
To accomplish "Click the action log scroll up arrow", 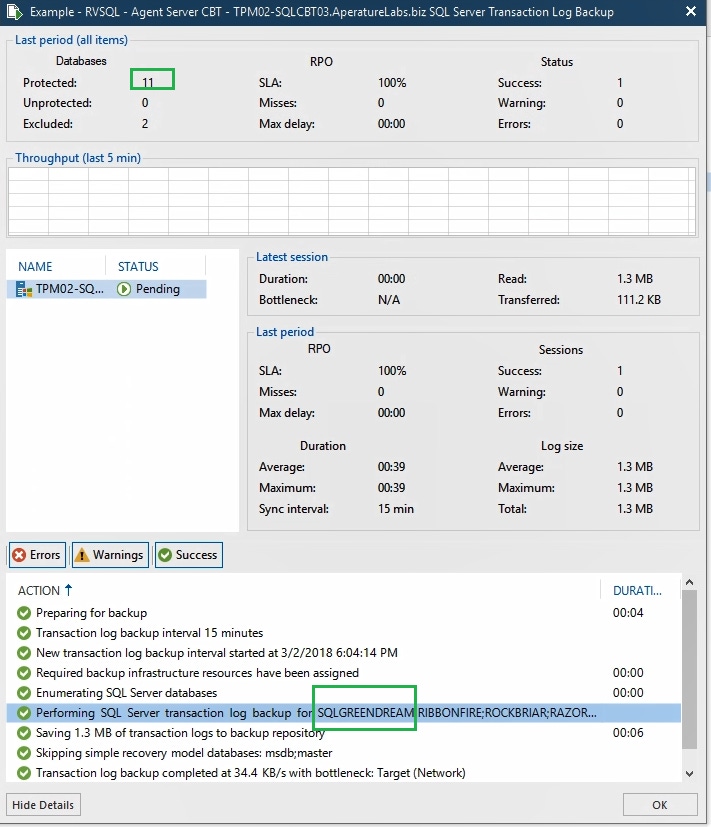I will coord(689,583).
